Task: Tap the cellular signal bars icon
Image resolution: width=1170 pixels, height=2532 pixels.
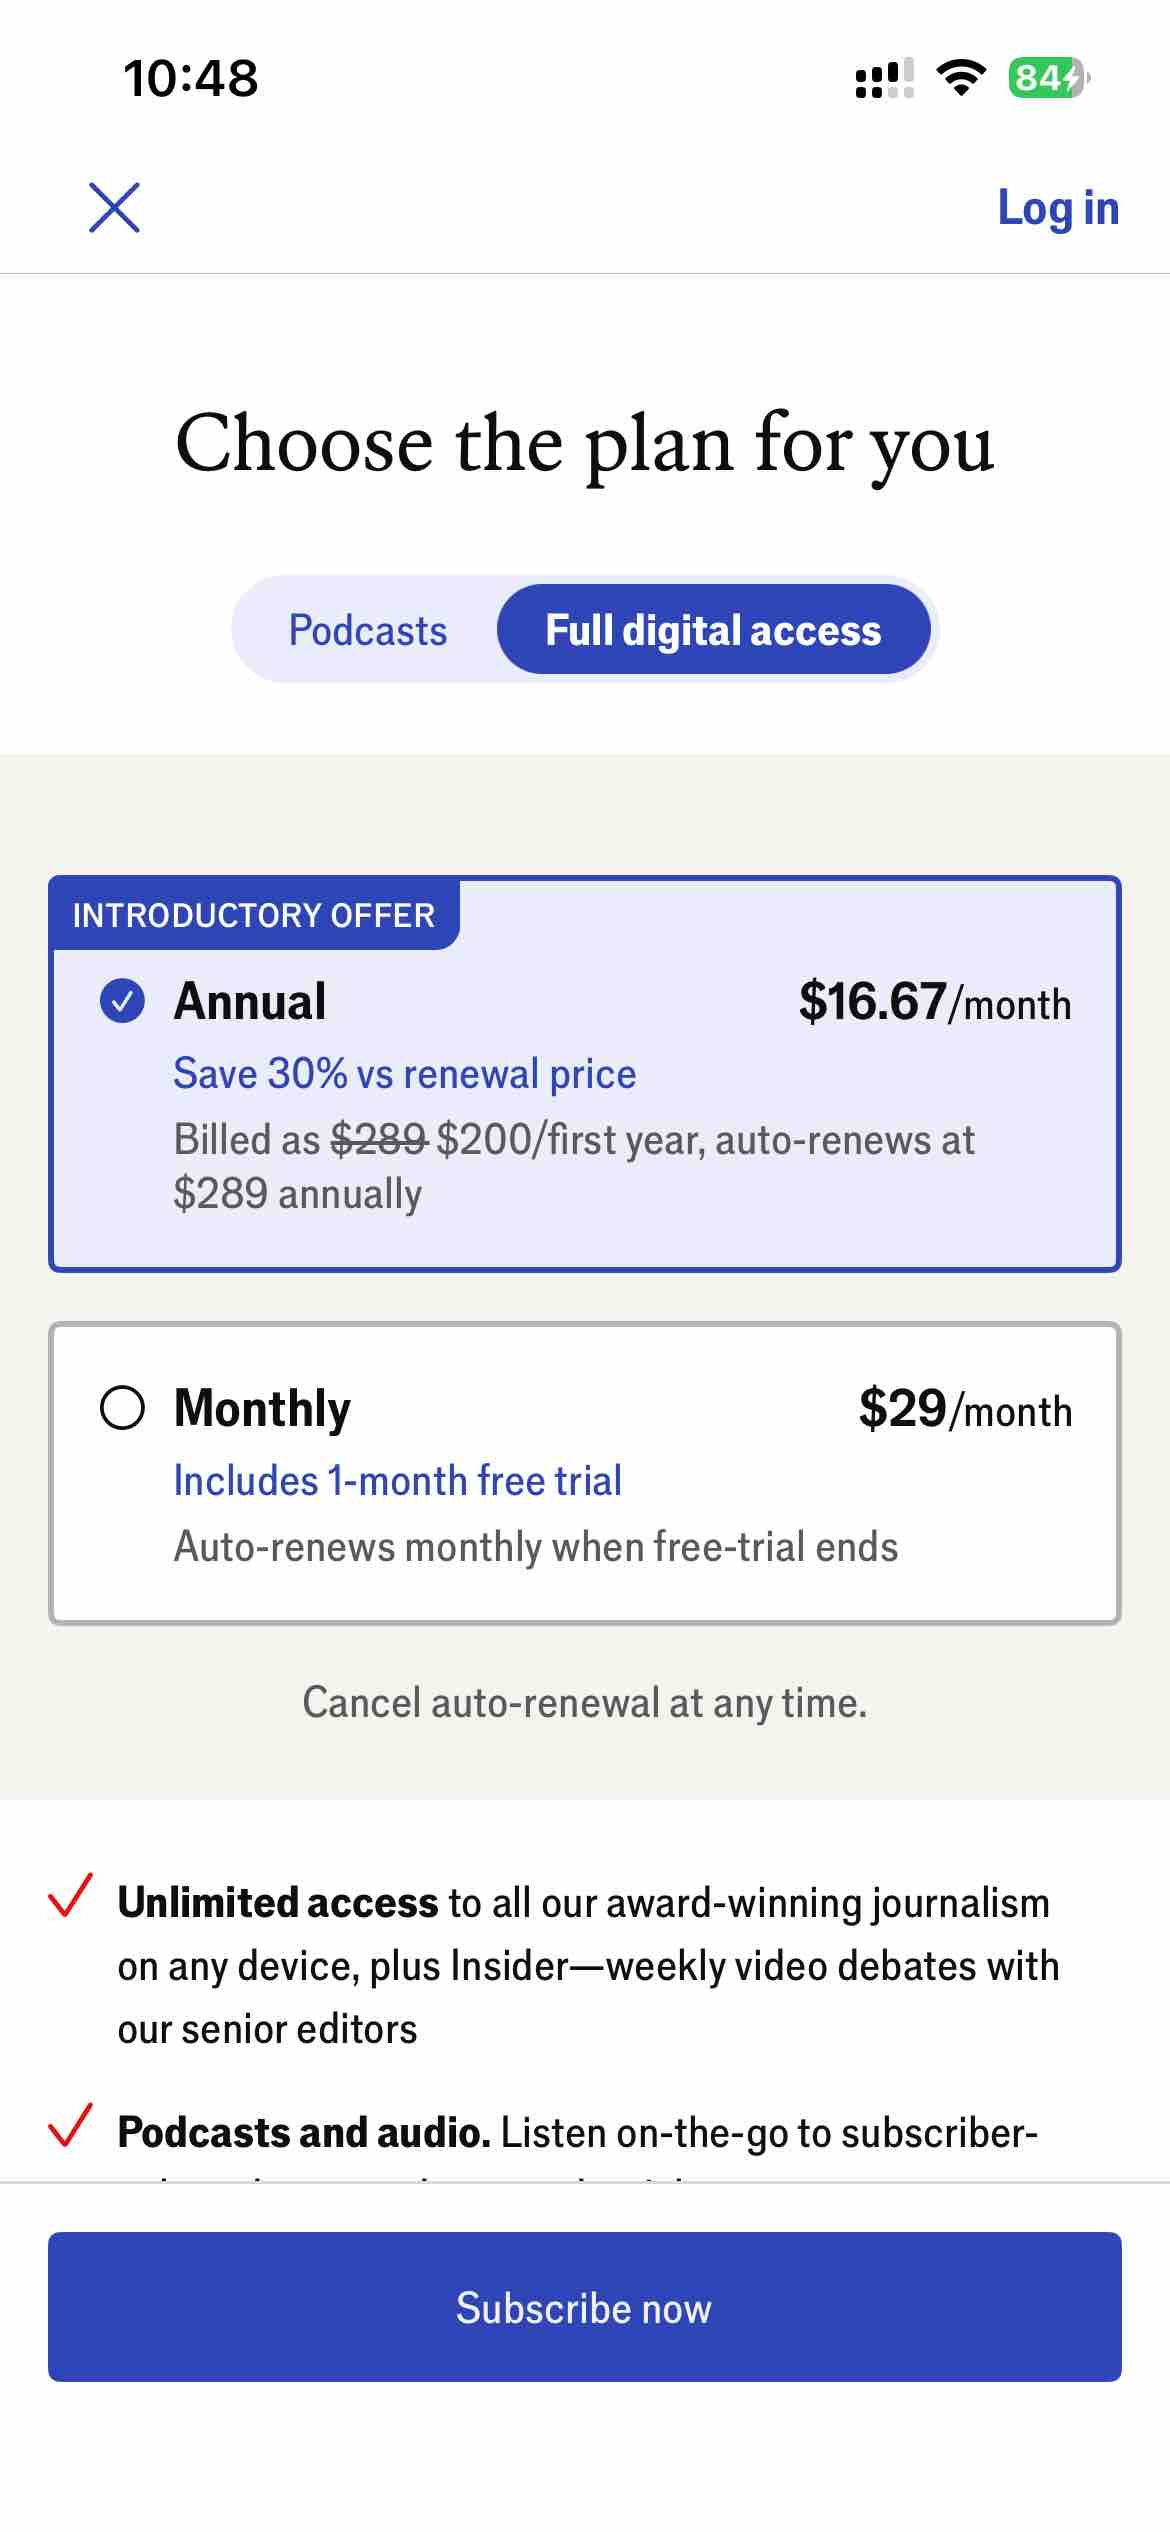Action: [x=884, y=78]
